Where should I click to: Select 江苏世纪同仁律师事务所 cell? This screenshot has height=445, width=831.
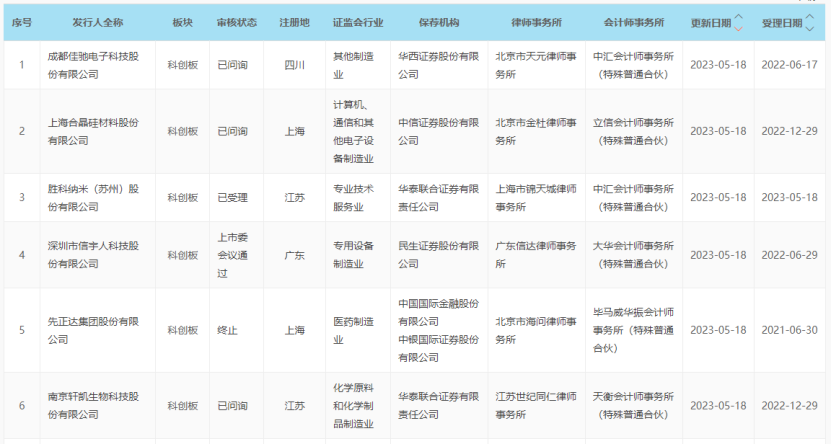click(x=536, y=406)
